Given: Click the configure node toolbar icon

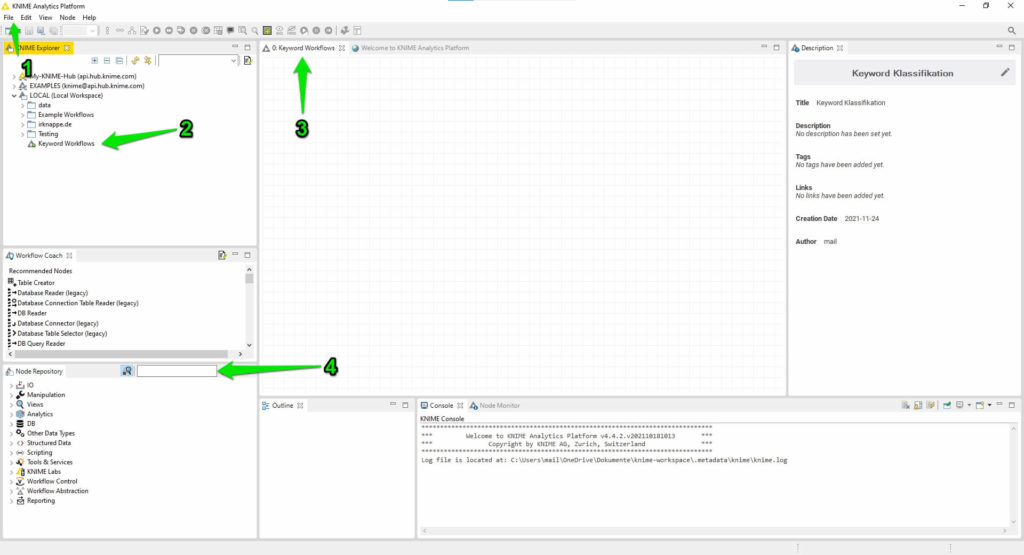Looking at the screenshot, I should pyautogui.click(x=144, y=31).
